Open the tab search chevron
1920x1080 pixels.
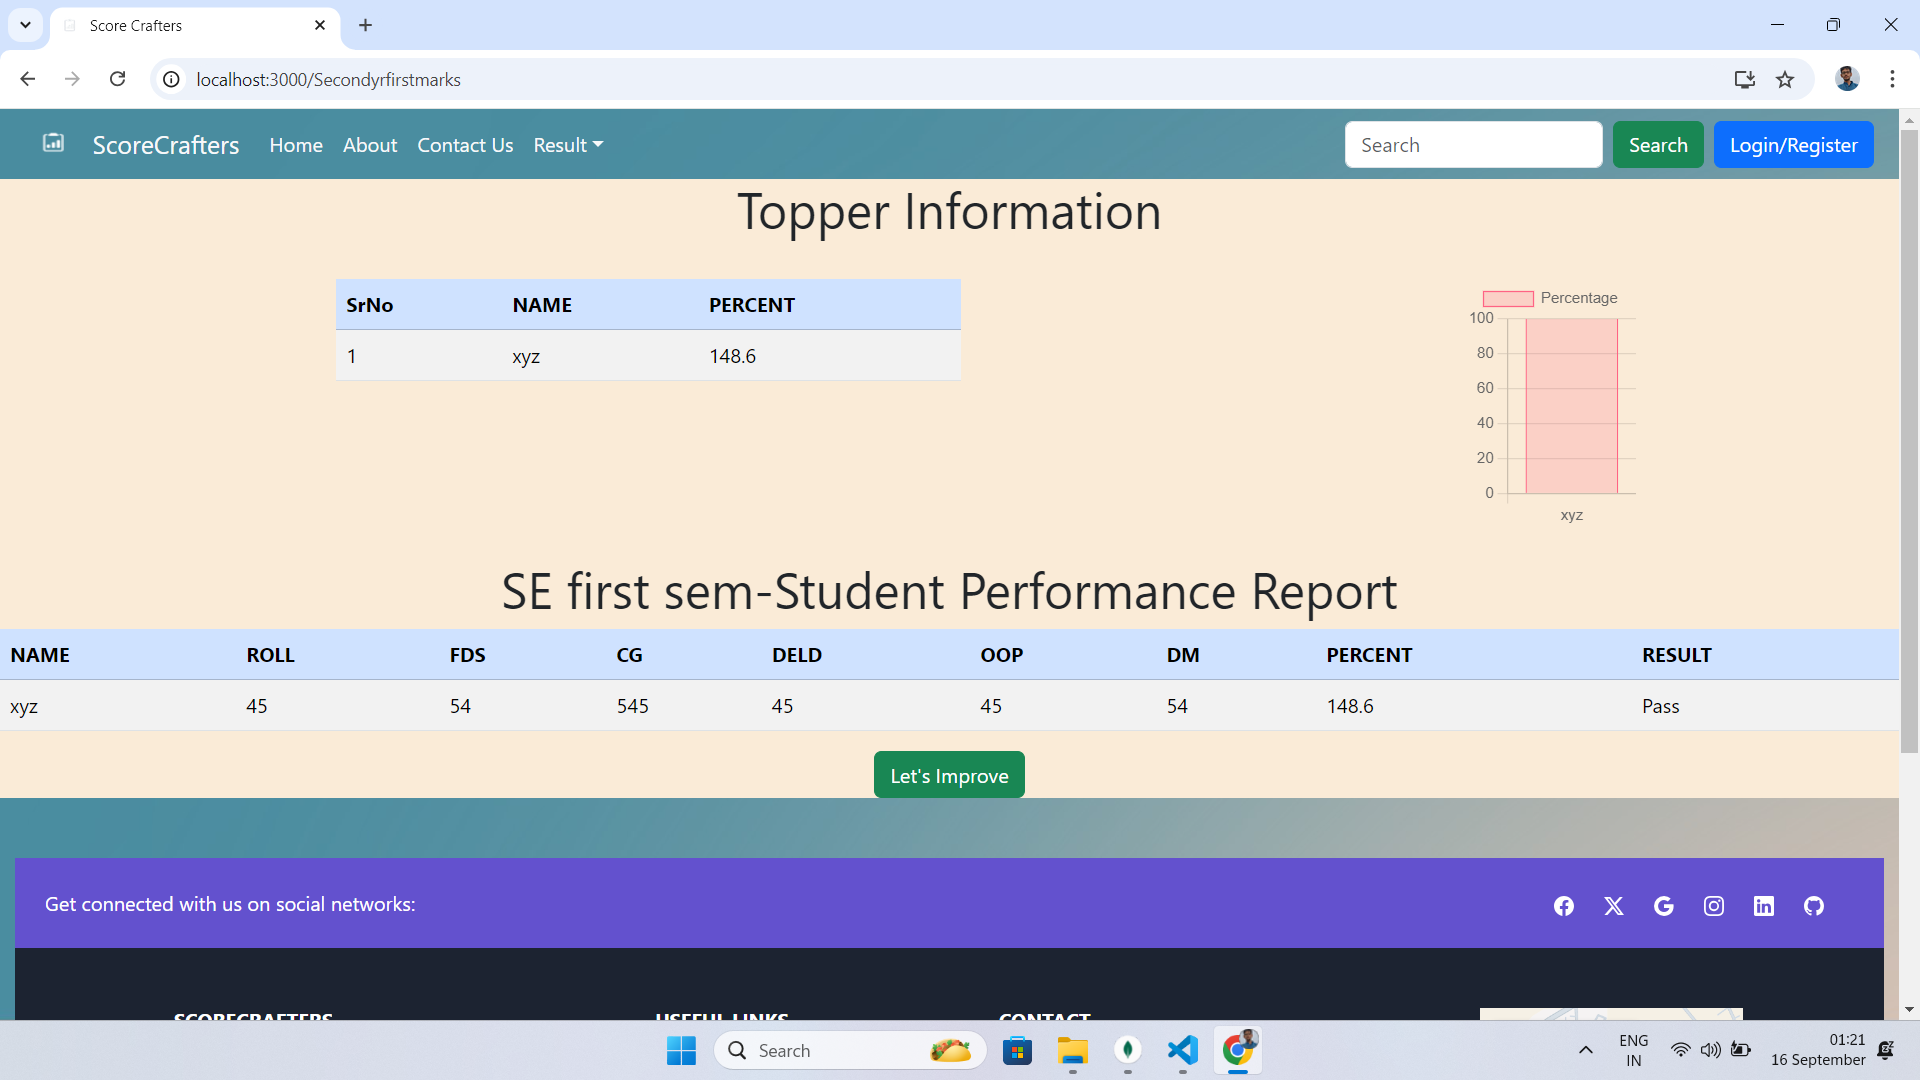(x=25, y=25)
